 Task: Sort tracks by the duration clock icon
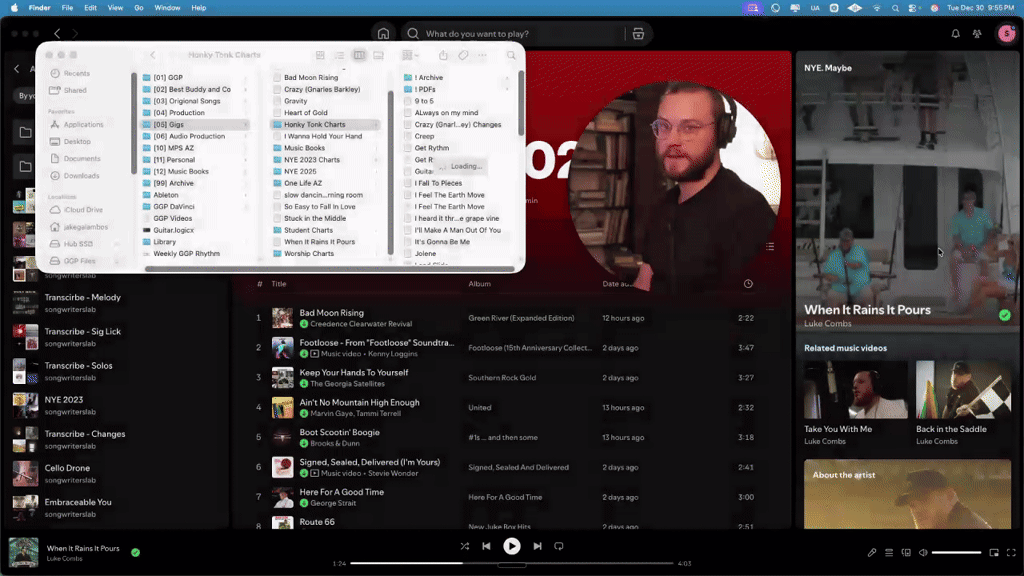[x=748, y=283]
